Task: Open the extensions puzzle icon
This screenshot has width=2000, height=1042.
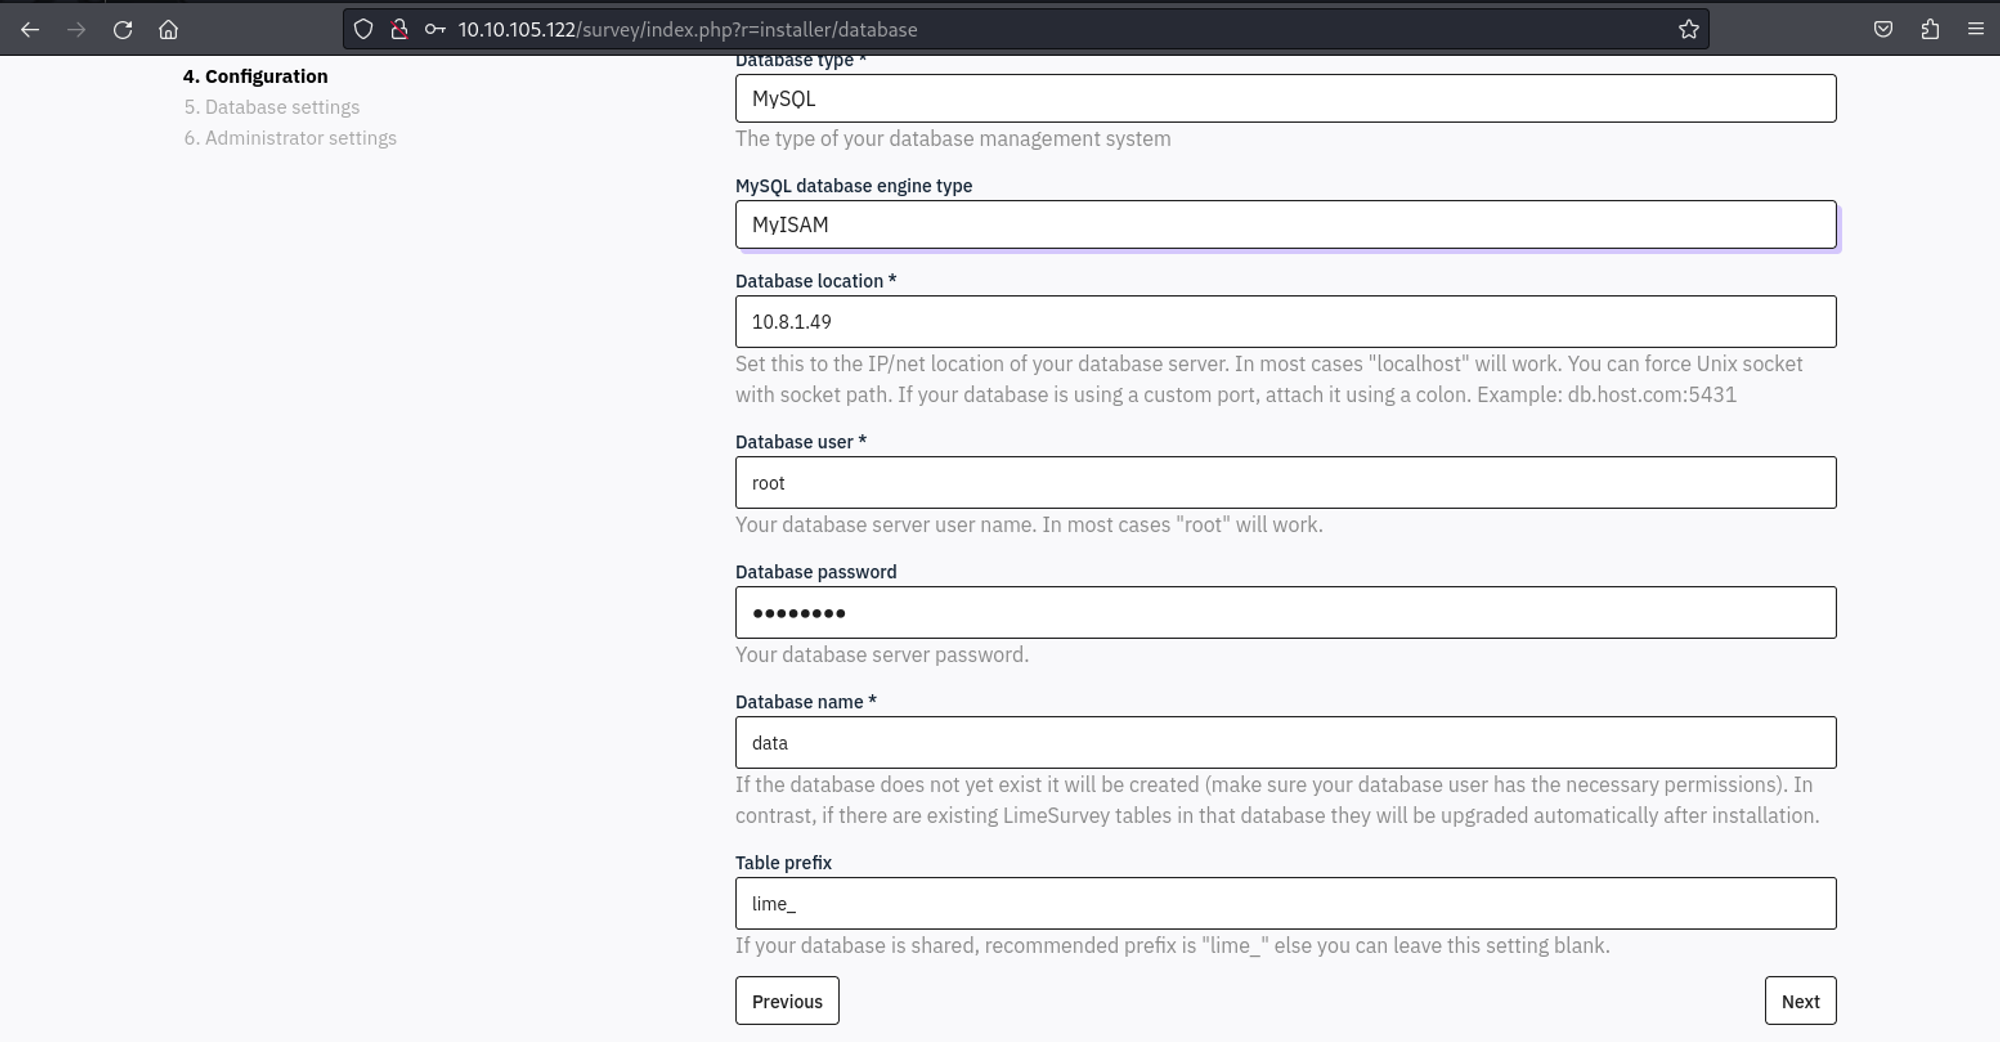Action: (x=1930, y=30)
